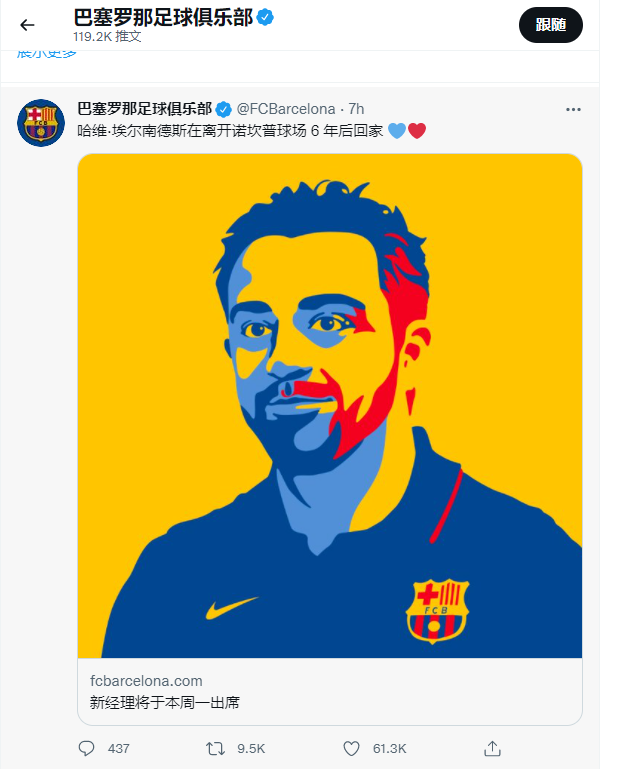Open the @FCBarcelona handle
Viewport: 620px width, 769px height.
(x=286, y=109)
